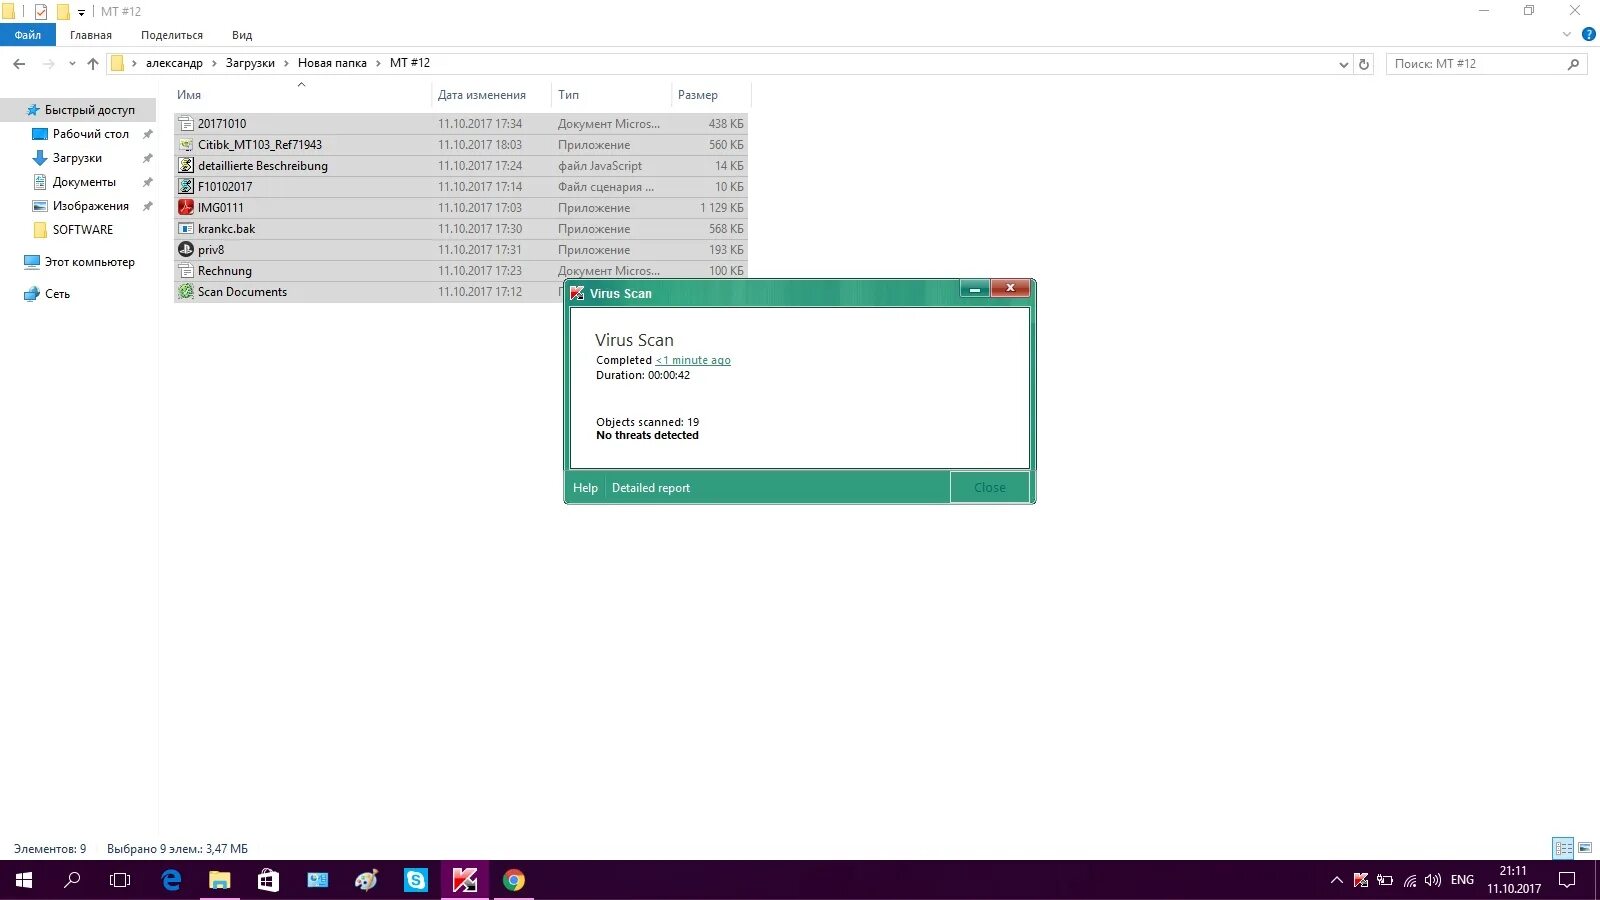
Task: Select the F10102017 file row
Action: pos(460,187)
